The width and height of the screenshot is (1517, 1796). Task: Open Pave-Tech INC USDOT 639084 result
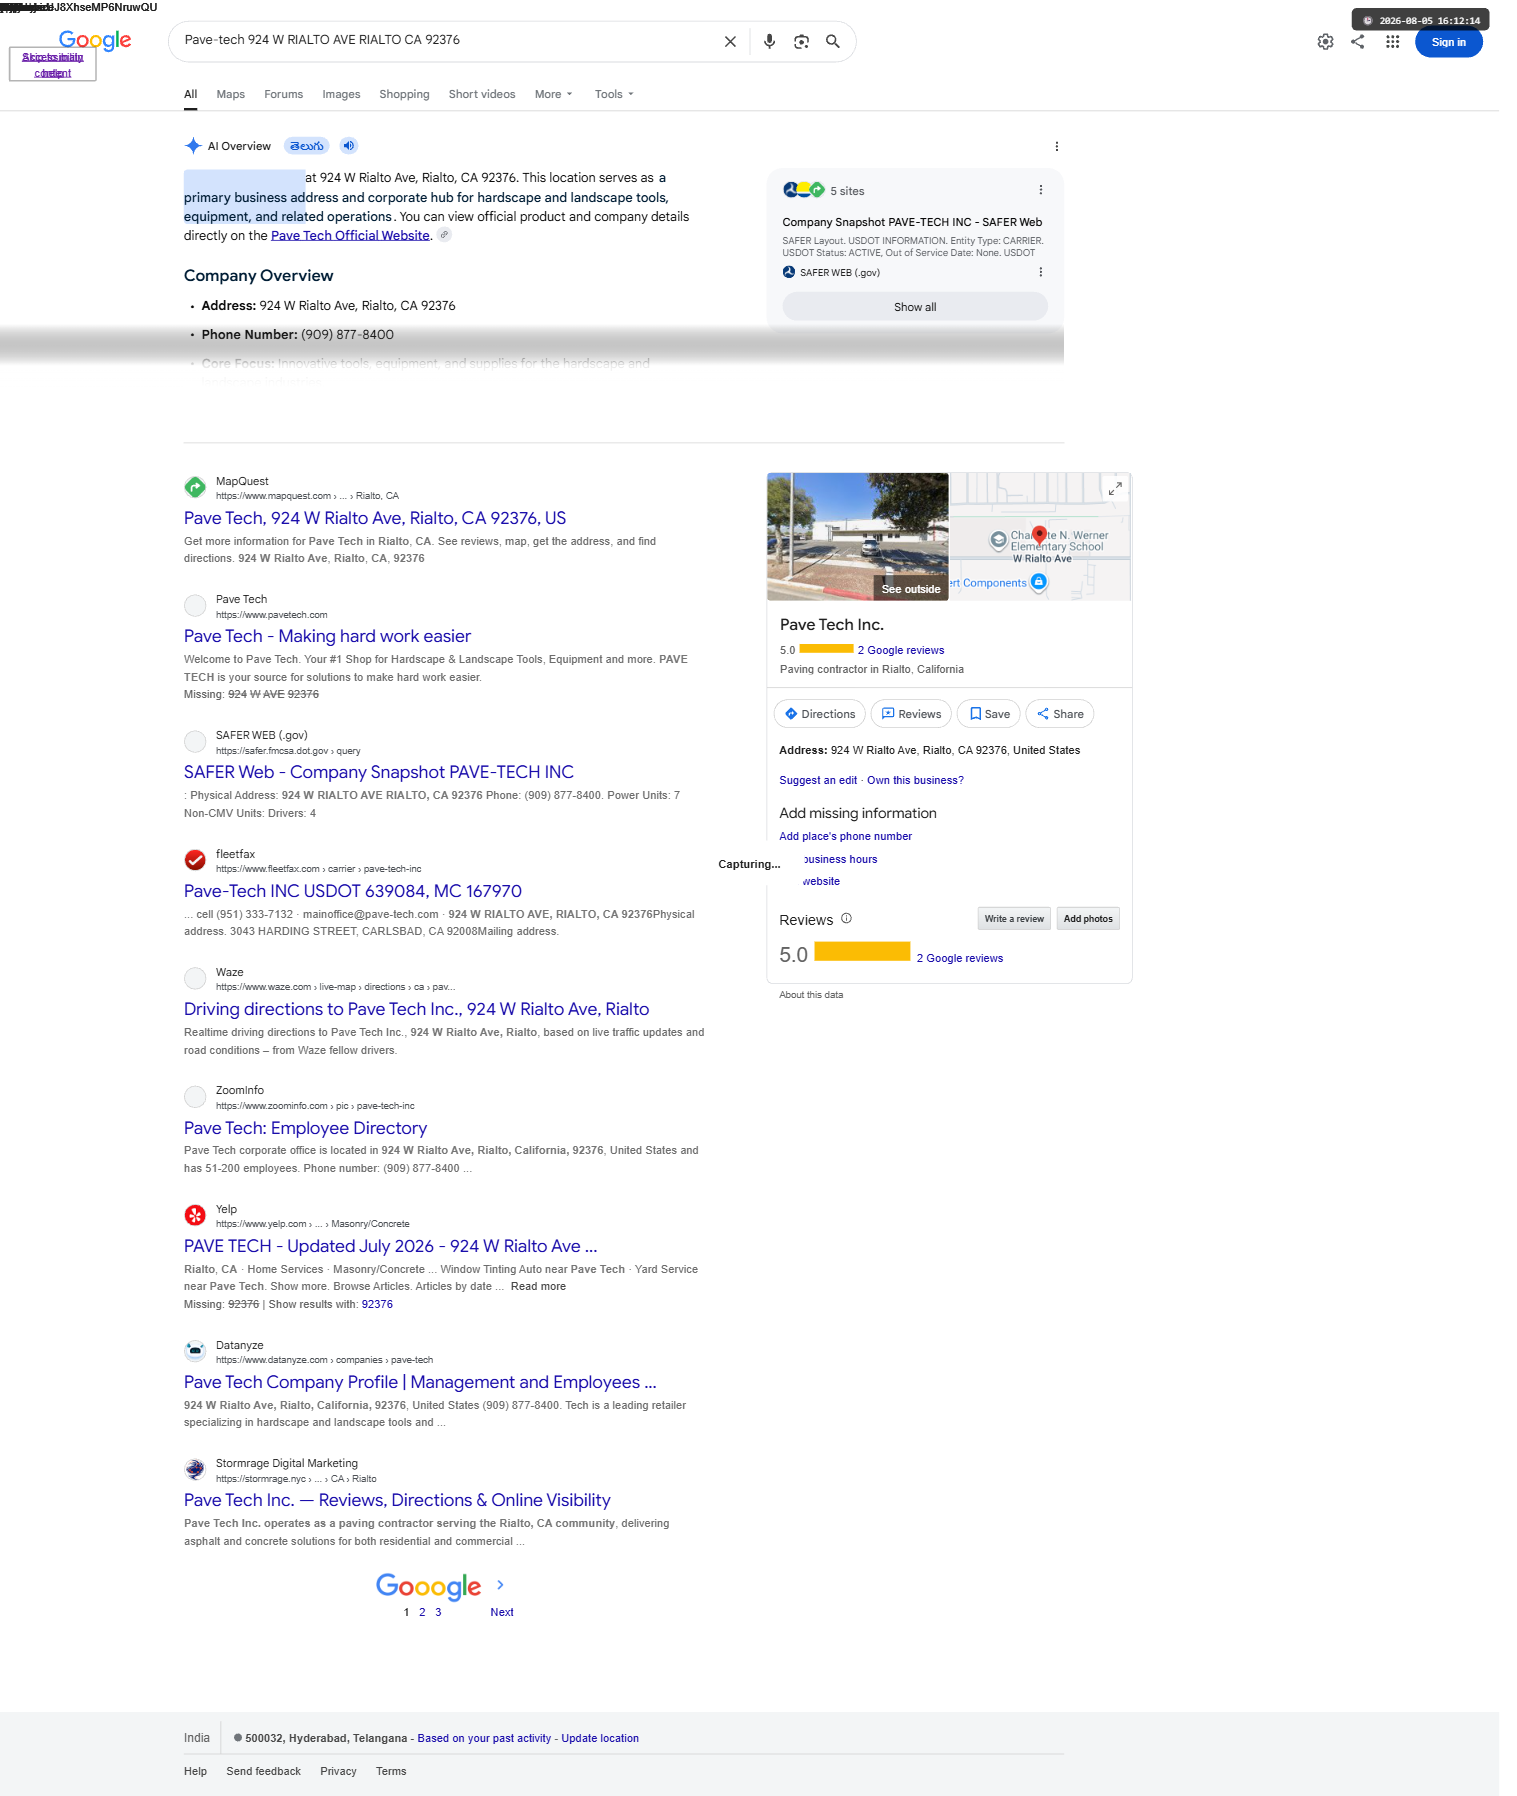tap(353, 891)
